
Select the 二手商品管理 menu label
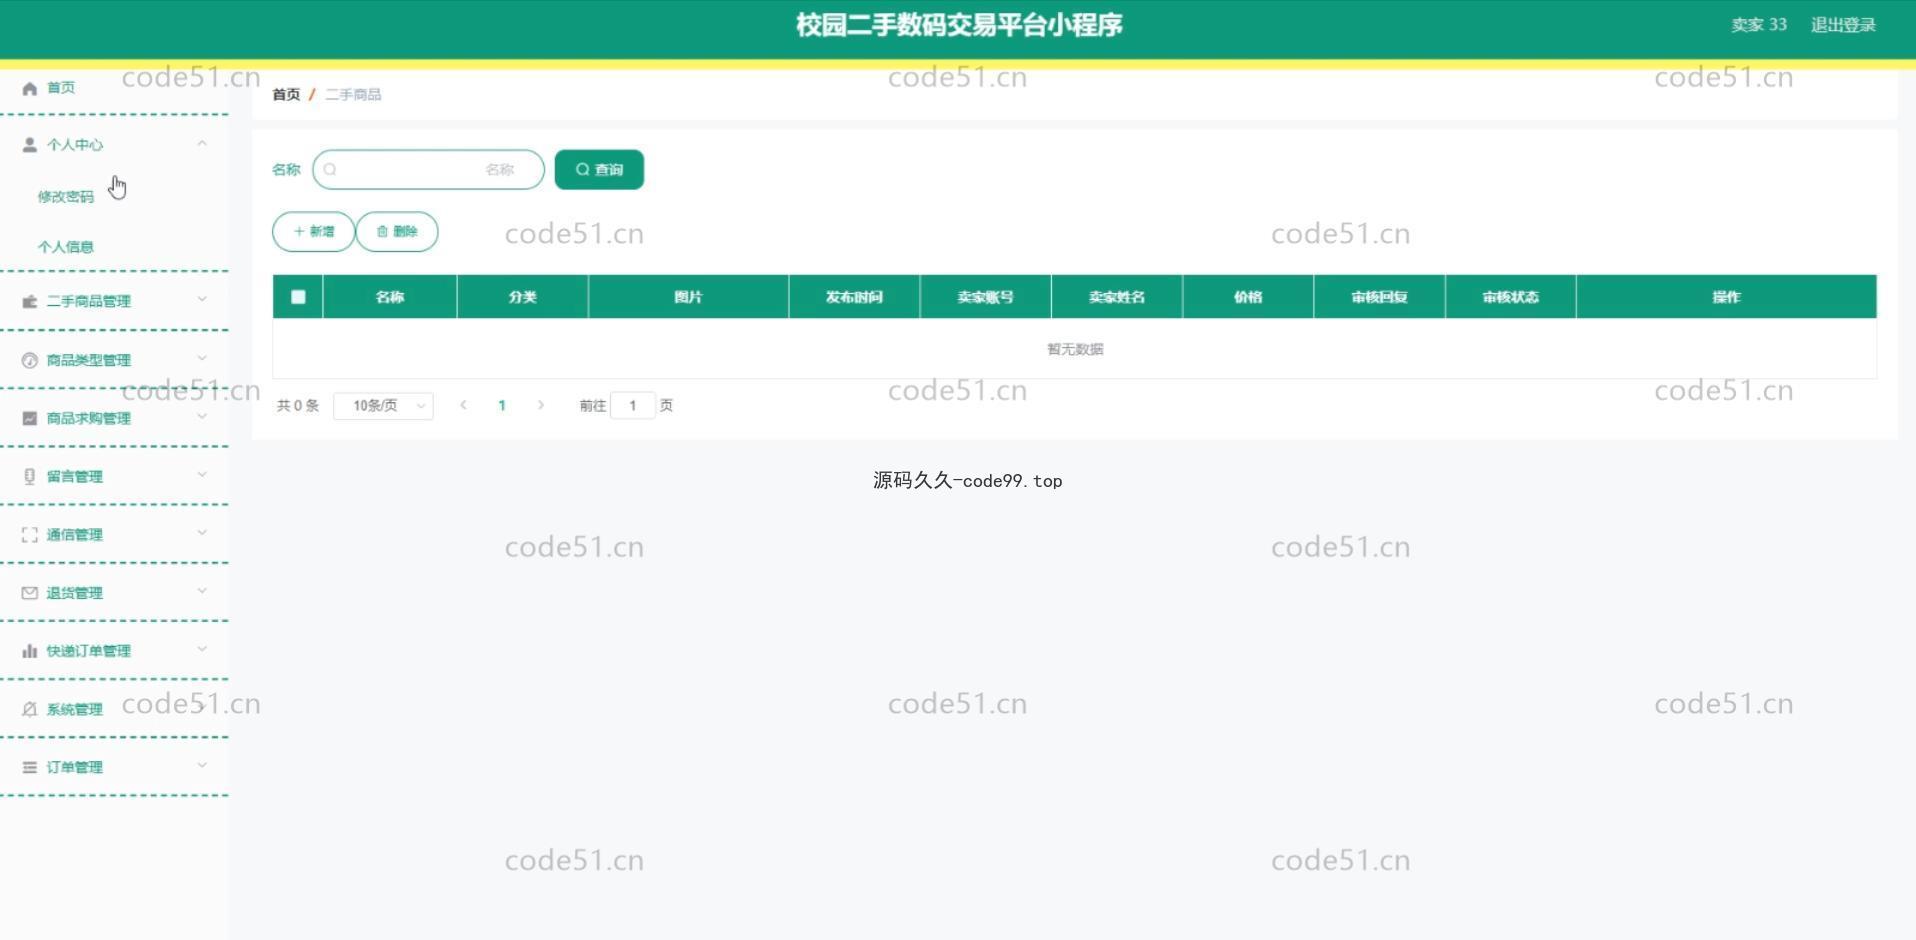89,301
